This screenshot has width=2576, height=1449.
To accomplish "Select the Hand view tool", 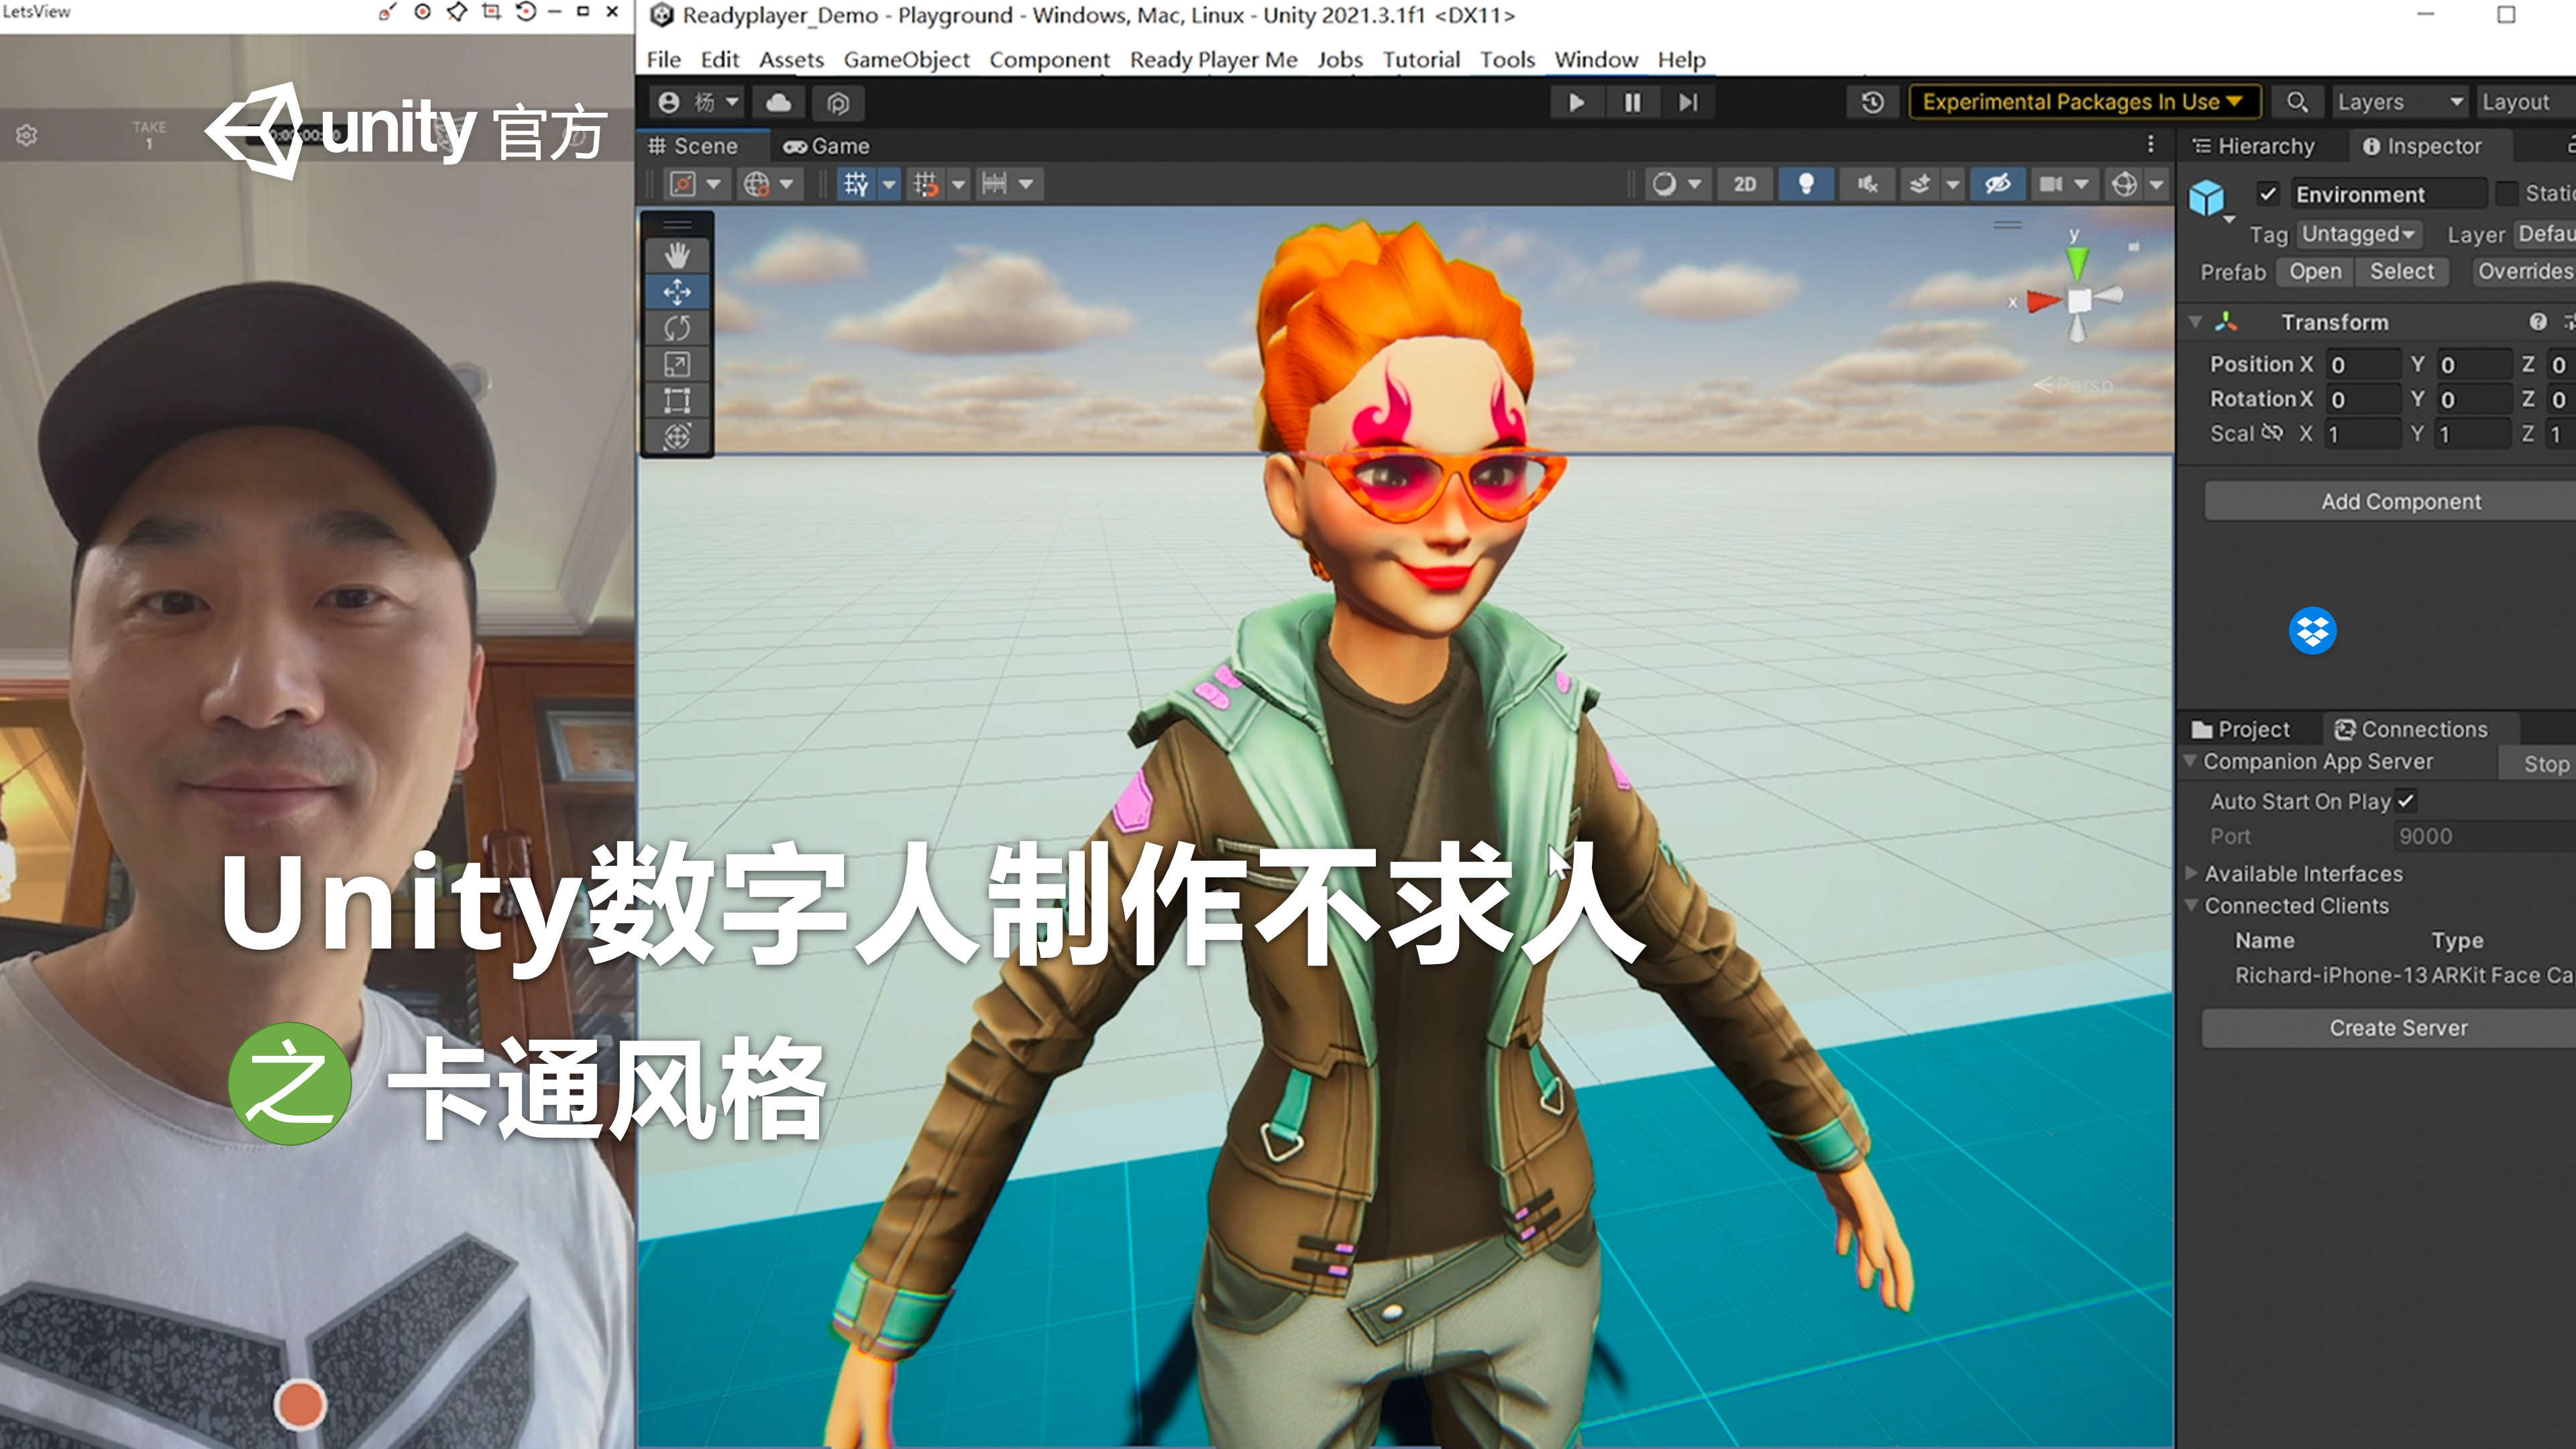I will pyautogui.click(x=677, y=256).
